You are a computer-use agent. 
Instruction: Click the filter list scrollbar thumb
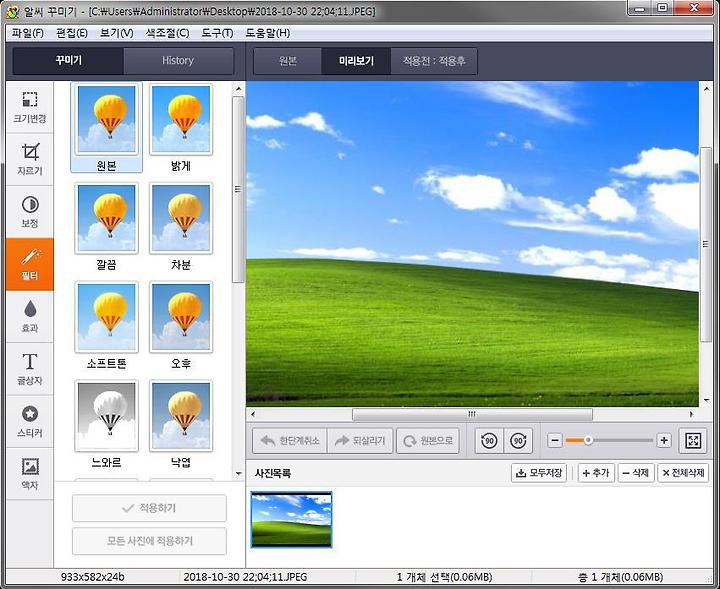(238, 189)
